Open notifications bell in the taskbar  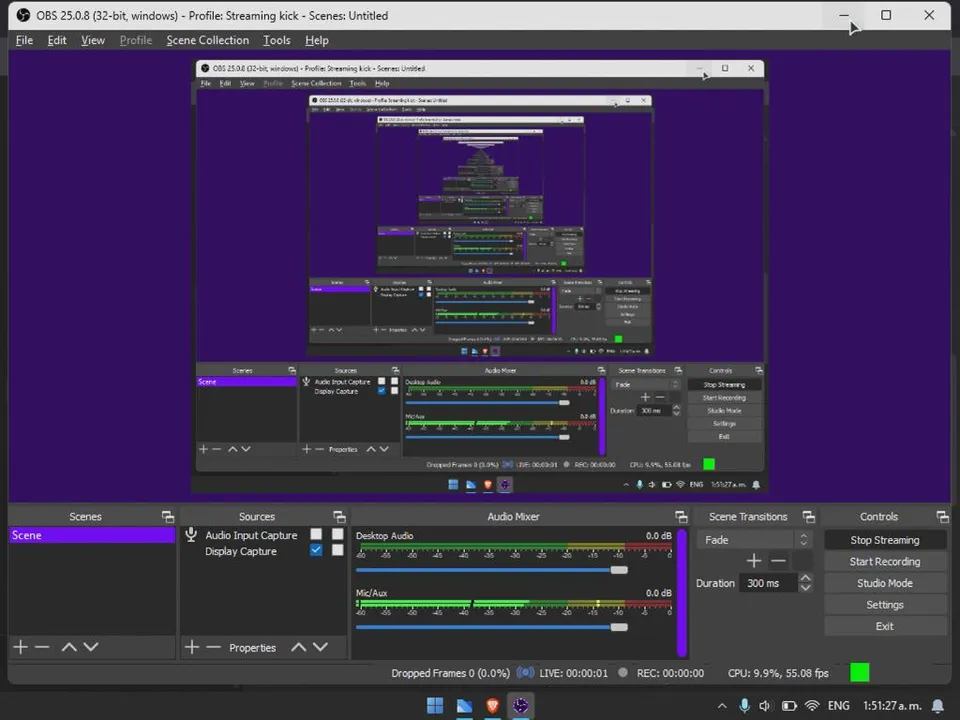pos(937,707)
